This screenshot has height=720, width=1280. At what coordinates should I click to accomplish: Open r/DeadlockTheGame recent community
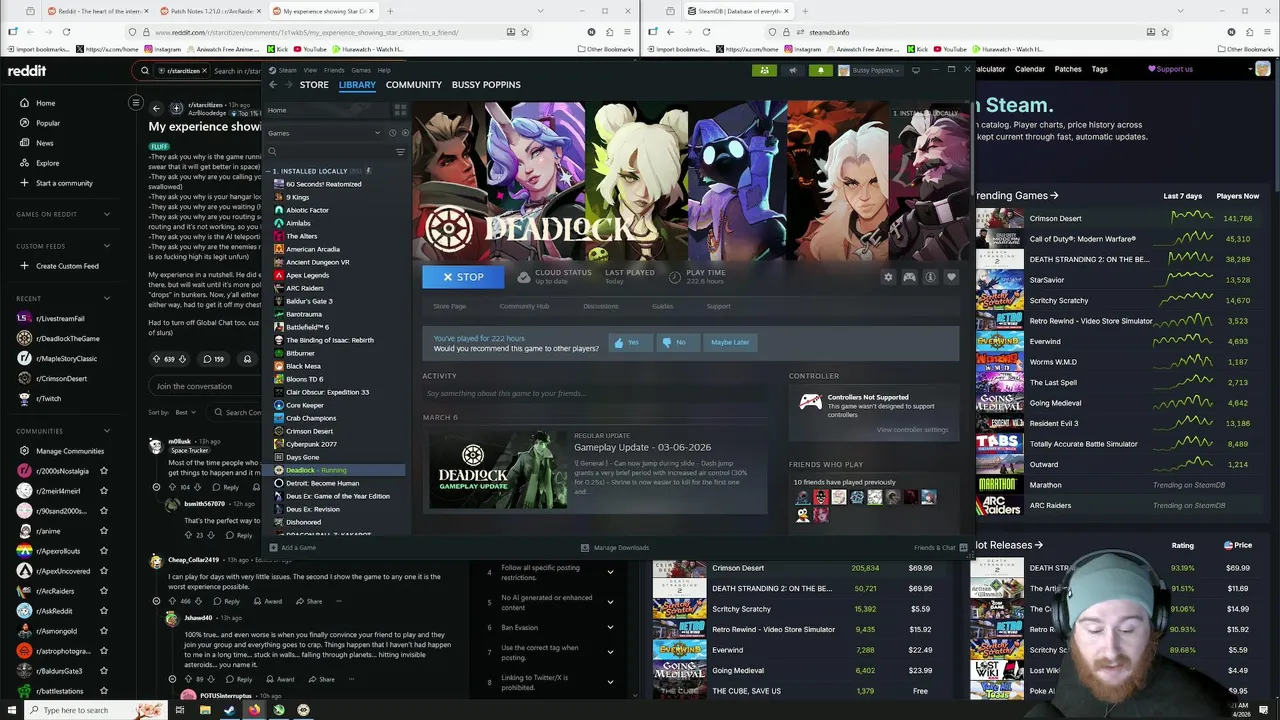[66, 338]
